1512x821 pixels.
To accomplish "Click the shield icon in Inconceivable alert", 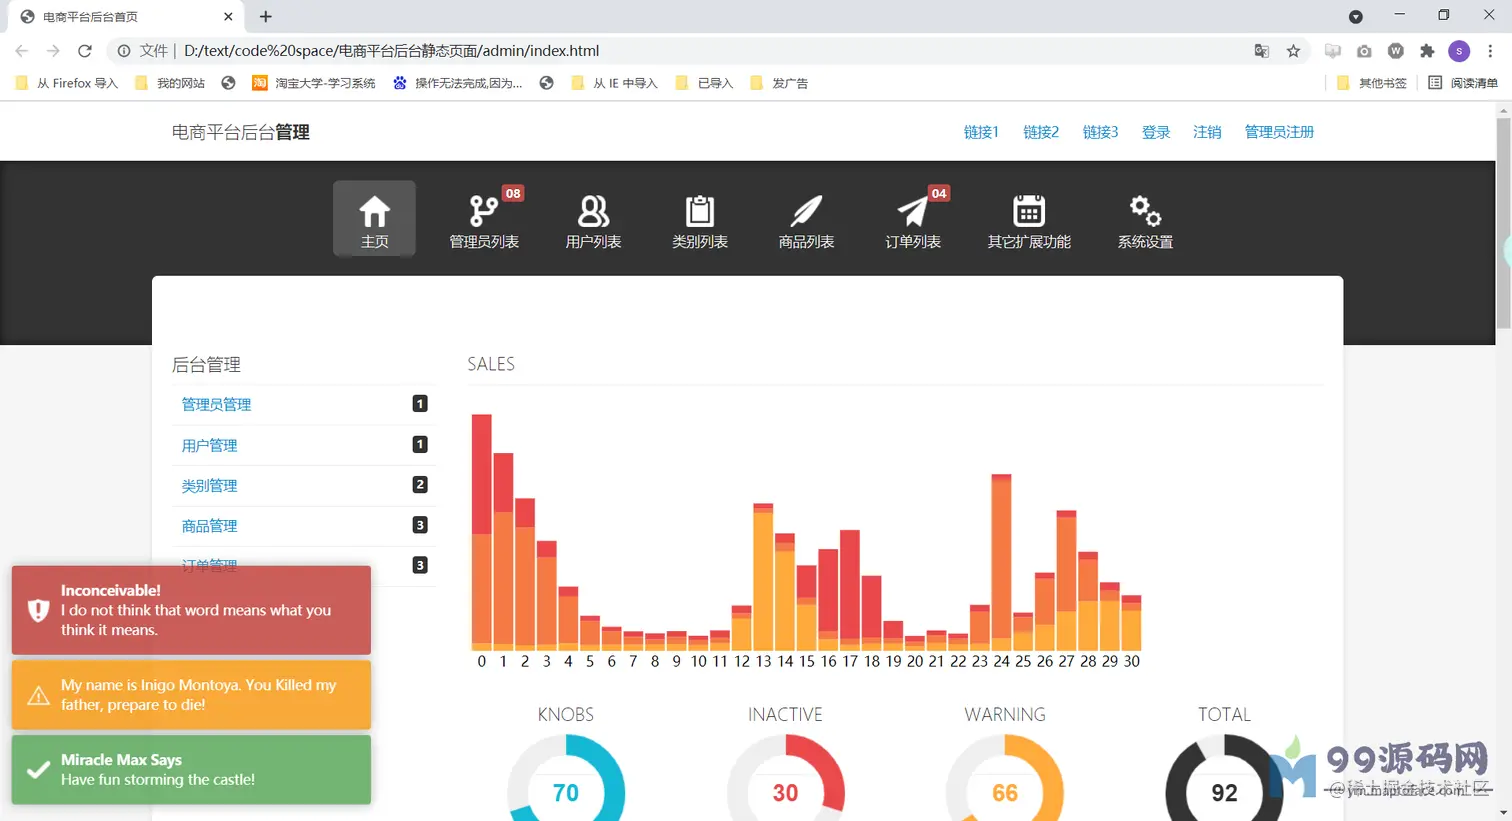I will pyautogui.click(x=38, y=610).
